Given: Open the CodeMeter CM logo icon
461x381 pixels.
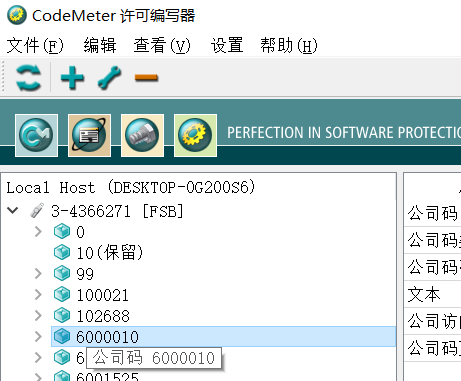Looking at the screenshot, I should [36, 135].
